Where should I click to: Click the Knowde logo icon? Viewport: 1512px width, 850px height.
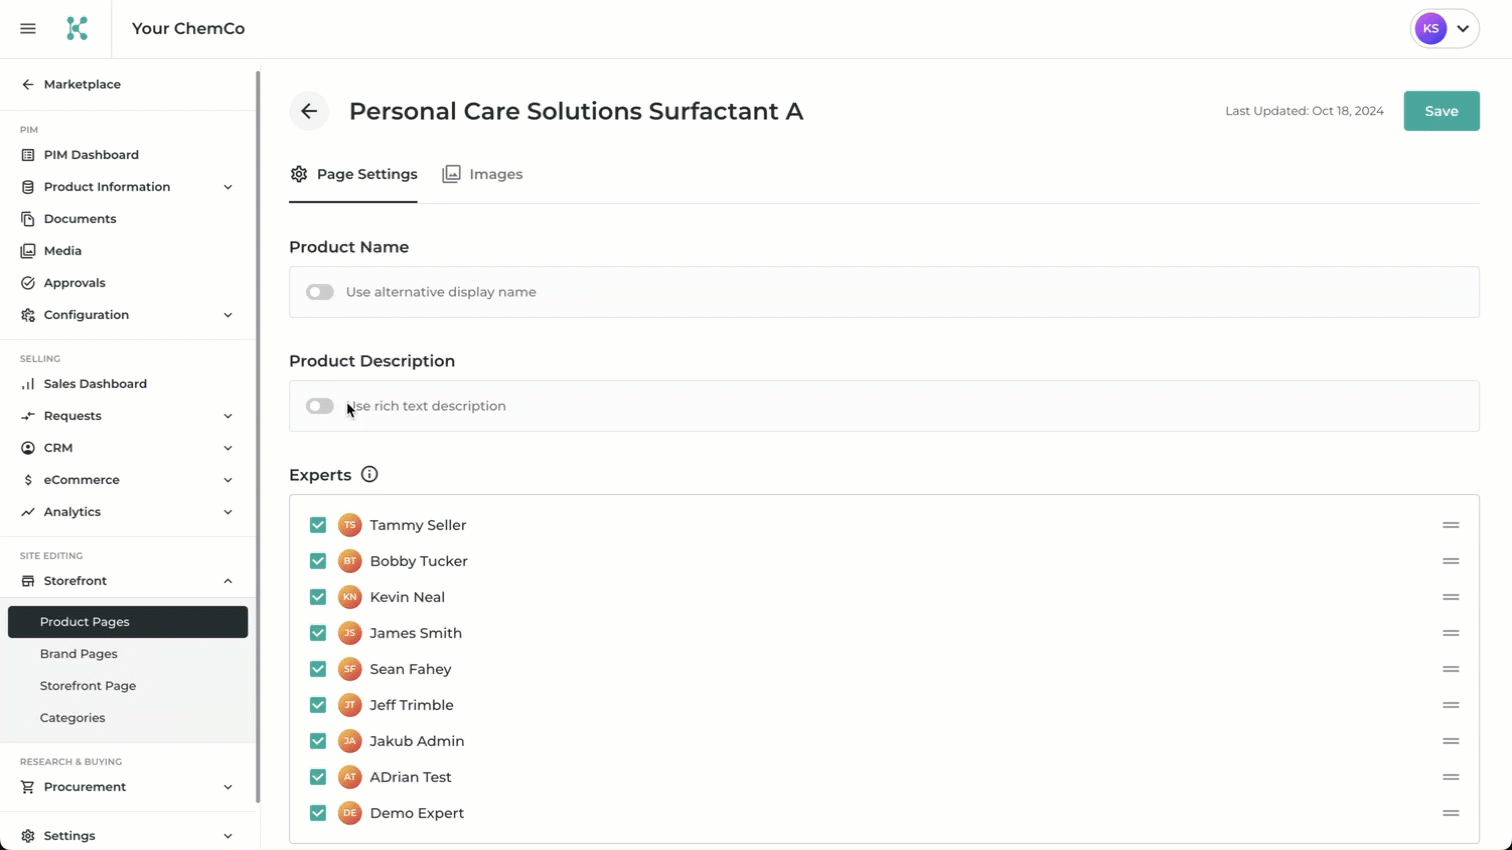[77, 29]
